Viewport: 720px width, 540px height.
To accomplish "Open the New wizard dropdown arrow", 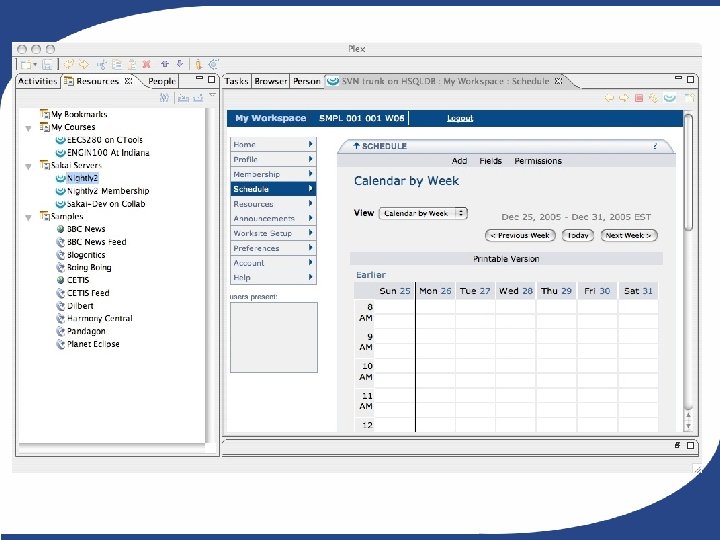I will (35, 65).
